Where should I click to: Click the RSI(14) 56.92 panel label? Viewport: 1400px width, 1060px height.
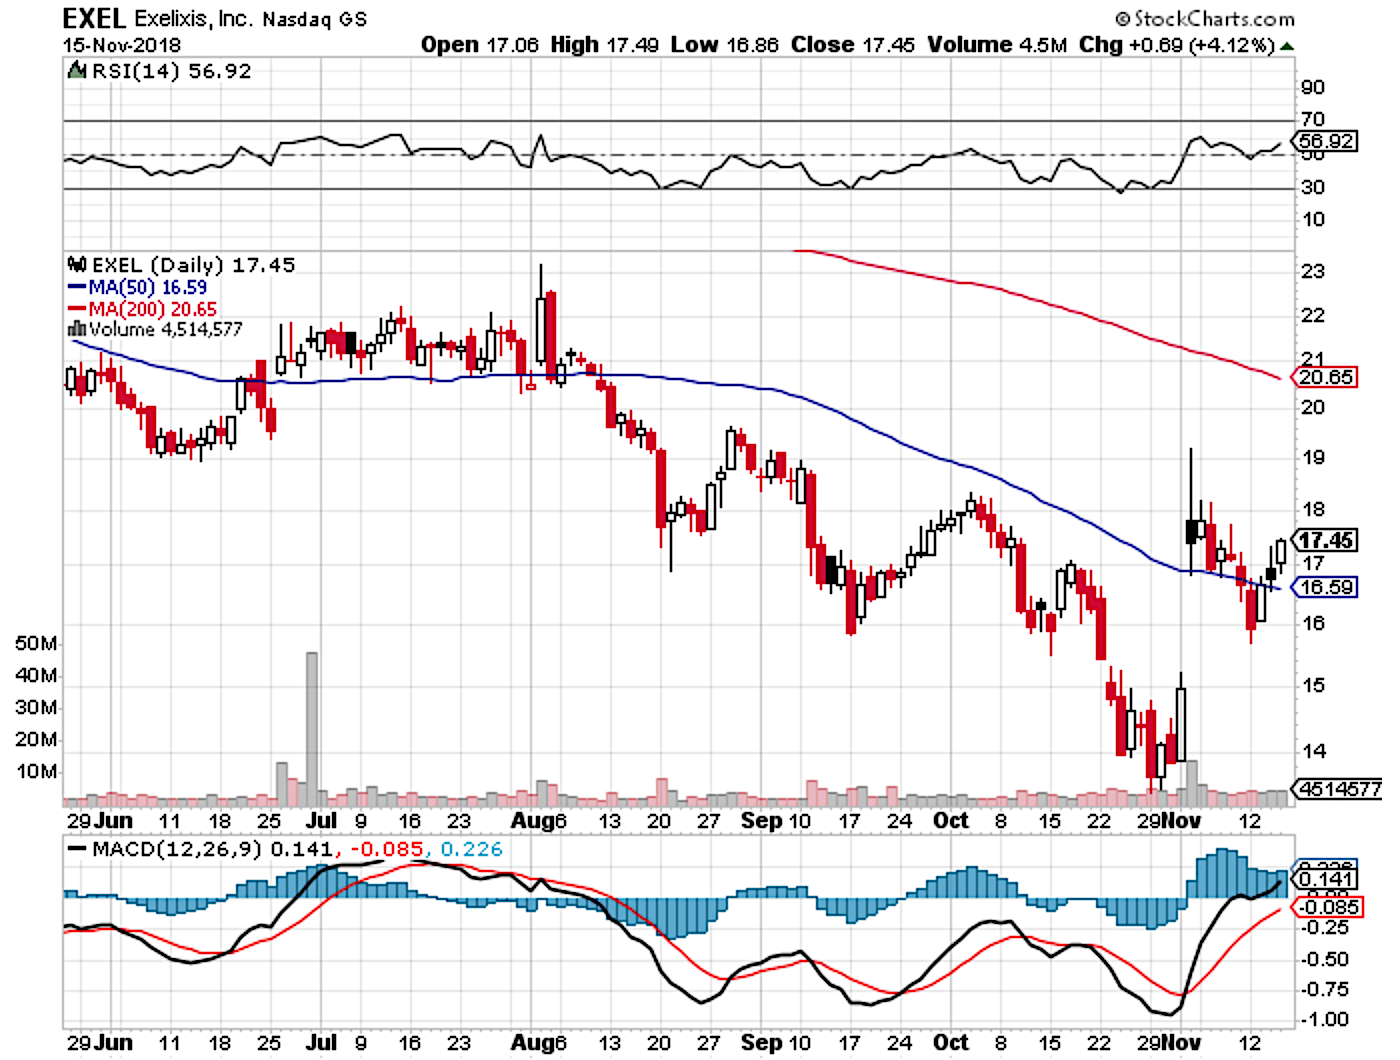point(171,71)
